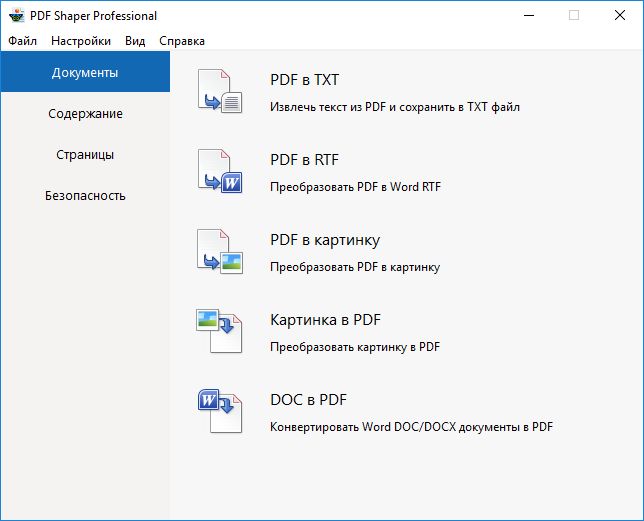The width and height of the screenshot is (644, 521).
Task: Click the DOC to PDF conversion icon
Action: click(220, 412)
